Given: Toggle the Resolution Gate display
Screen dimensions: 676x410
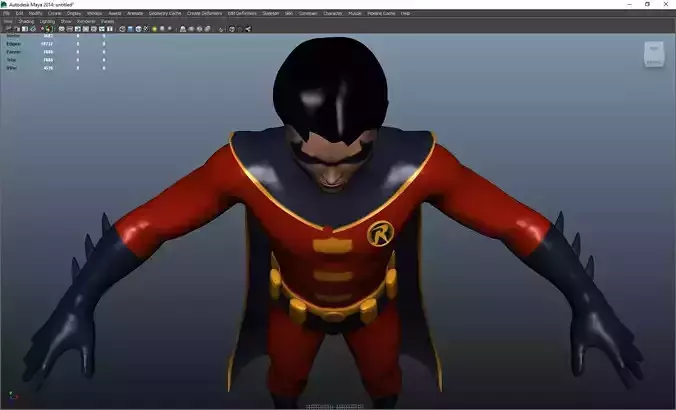Looking at the screenshot, I should click(x=78, y=29).
